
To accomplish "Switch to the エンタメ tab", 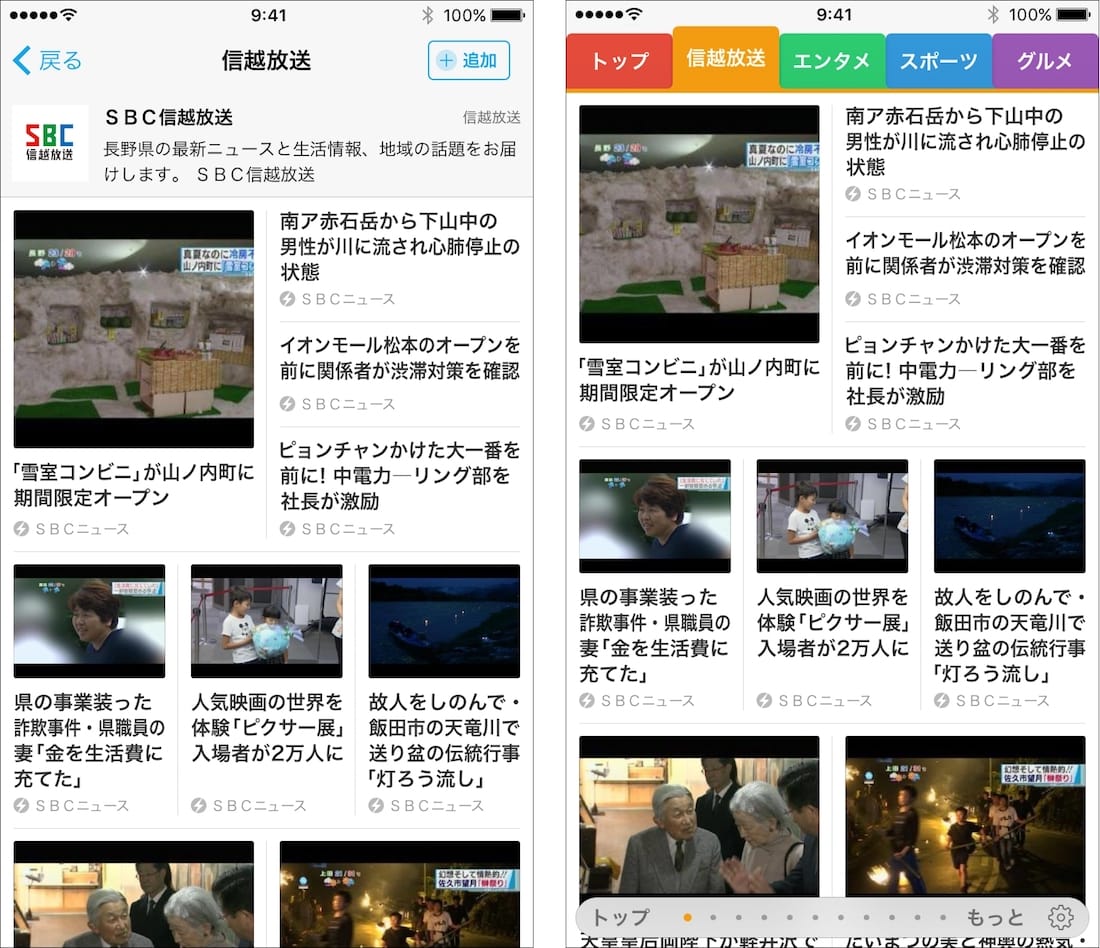I will tap(832, 61).
